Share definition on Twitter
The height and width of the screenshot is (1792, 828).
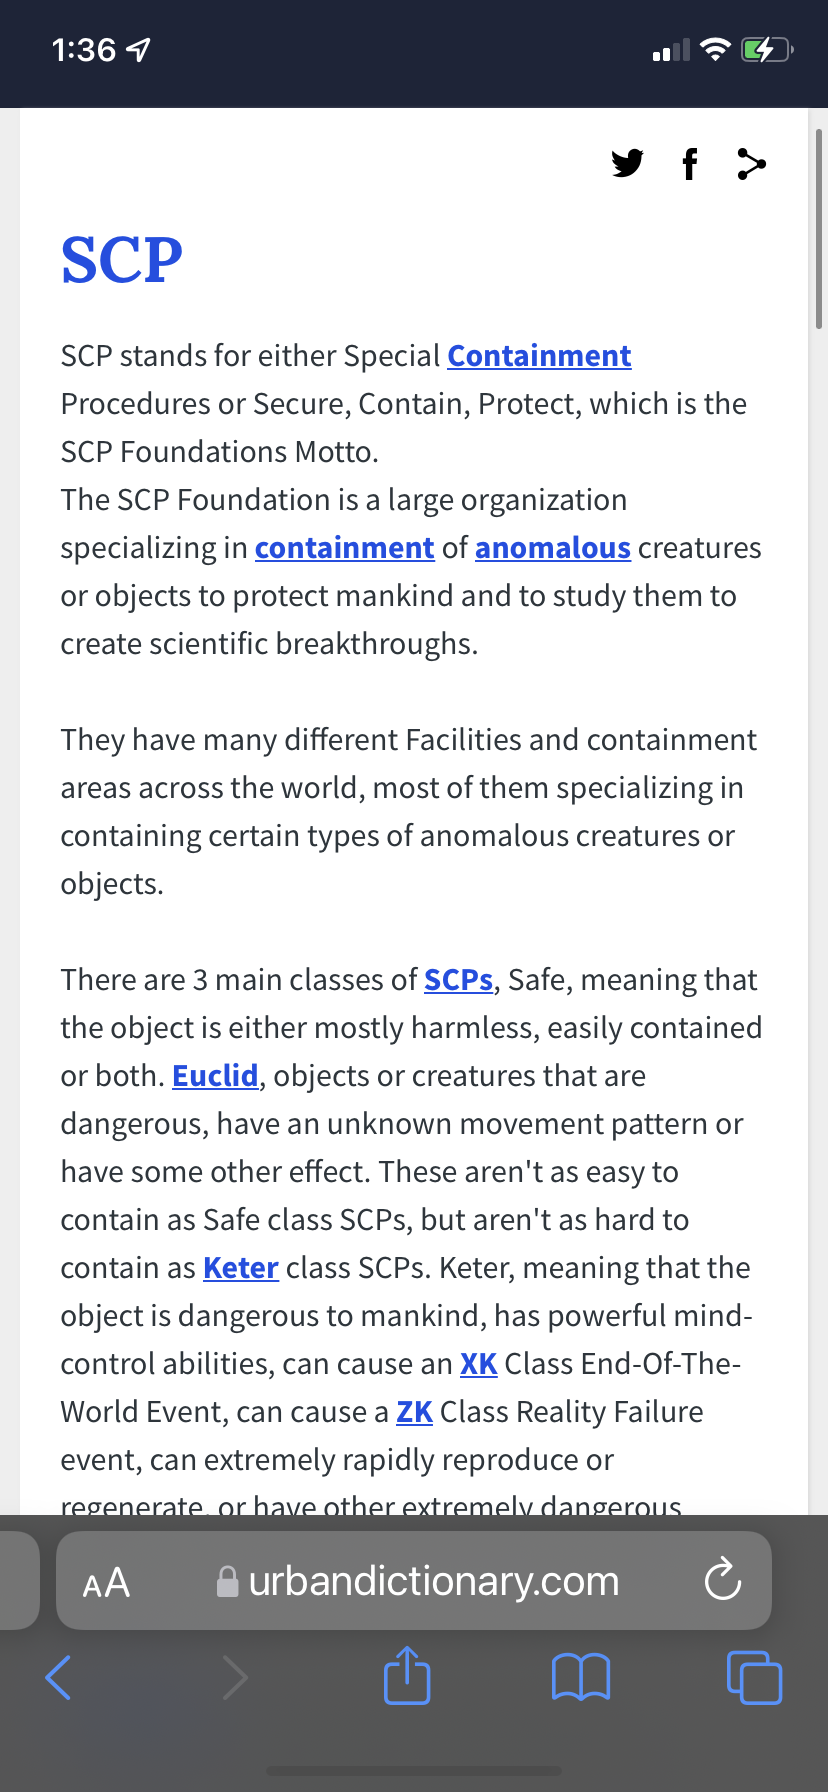[x=627, y=163]
